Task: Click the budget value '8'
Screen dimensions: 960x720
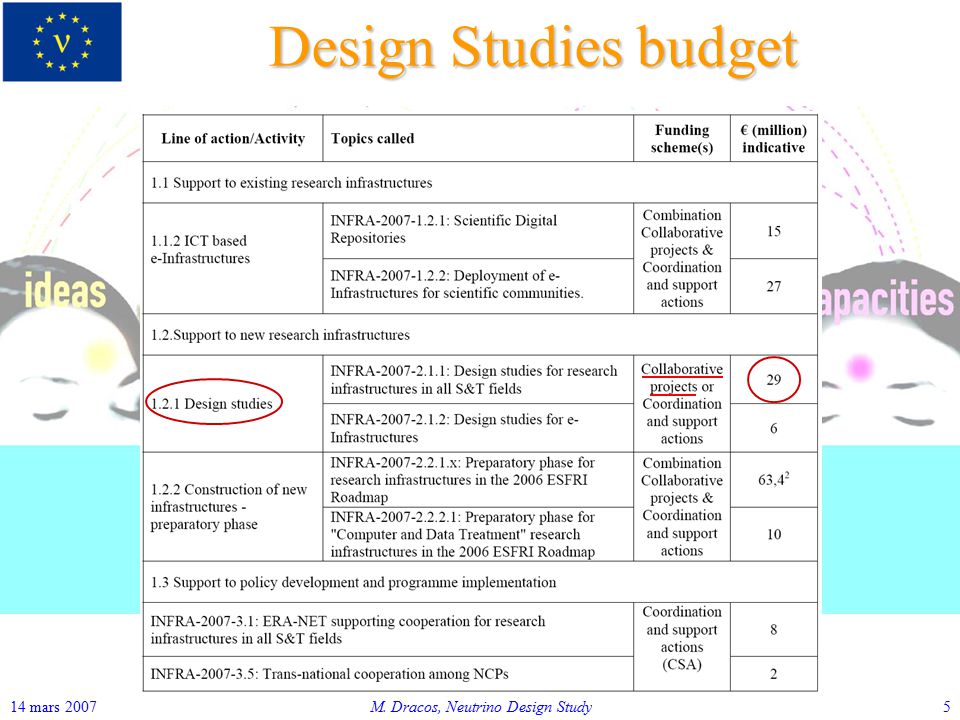Action: (774, 629)
